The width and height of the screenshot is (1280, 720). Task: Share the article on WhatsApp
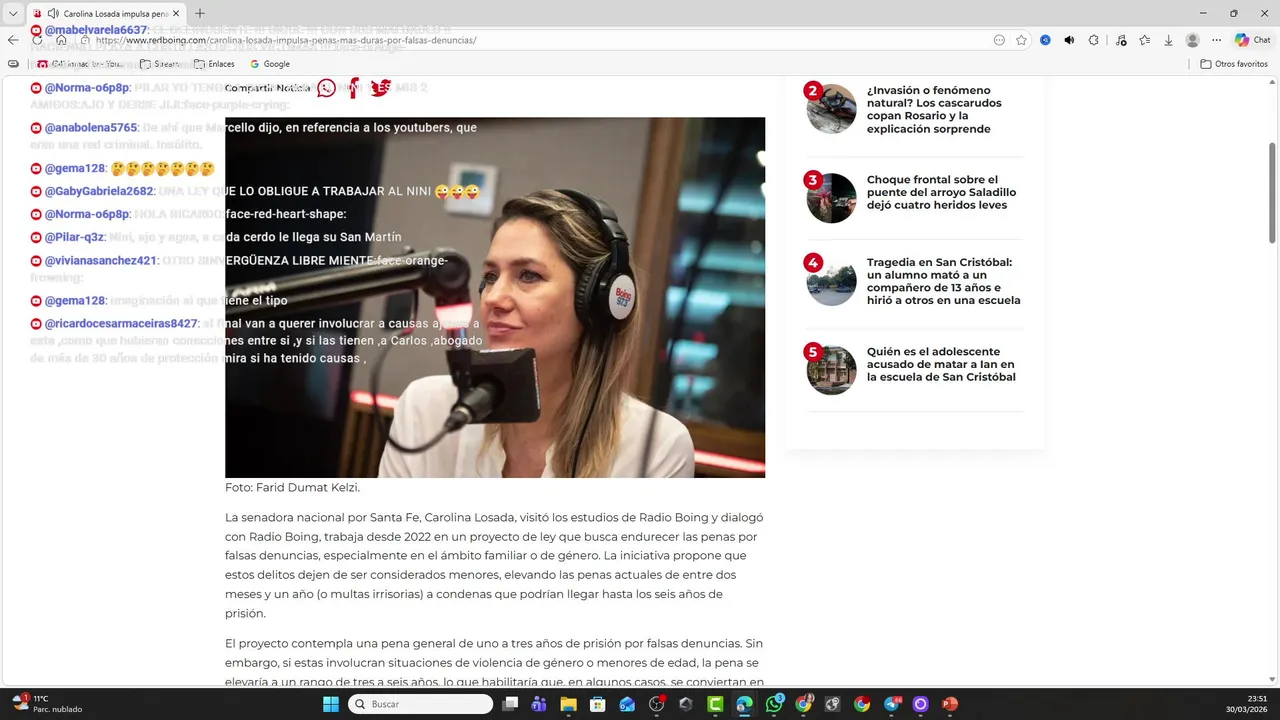click(327, 88)
